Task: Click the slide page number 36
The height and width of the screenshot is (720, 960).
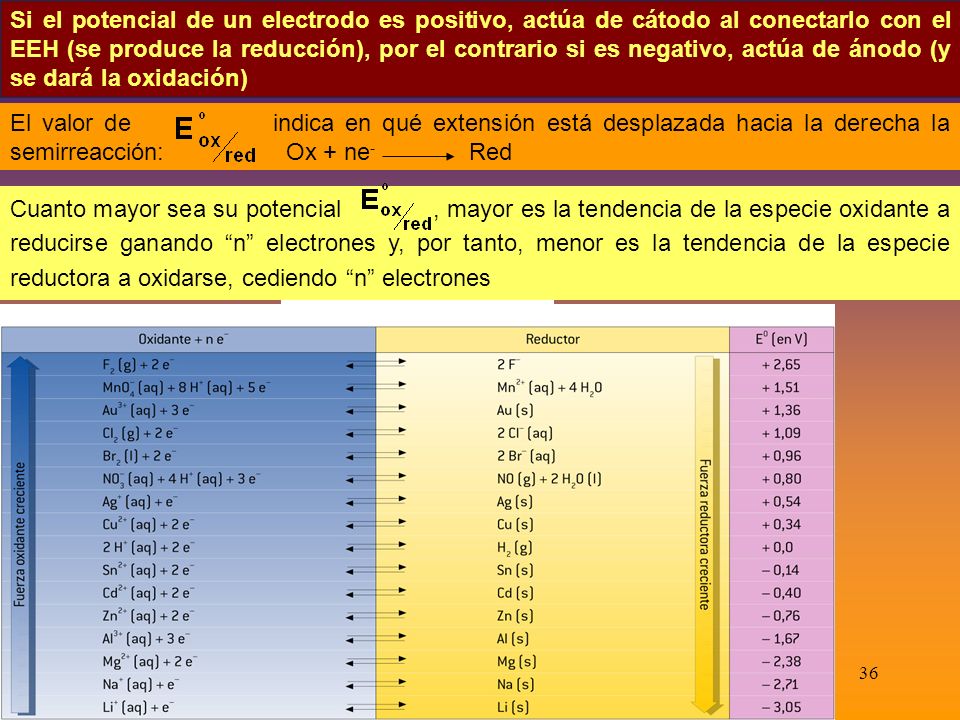Action: coord(868,673)
